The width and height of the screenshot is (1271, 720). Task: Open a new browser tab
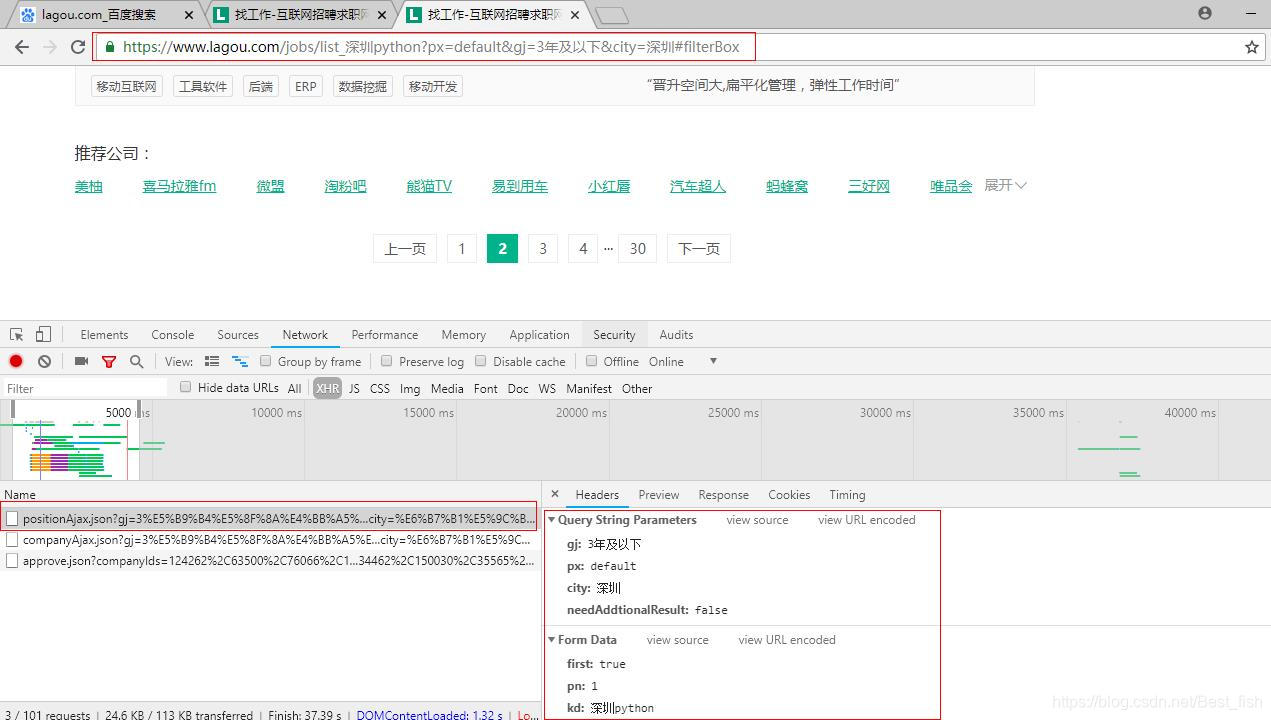point(611,15)
